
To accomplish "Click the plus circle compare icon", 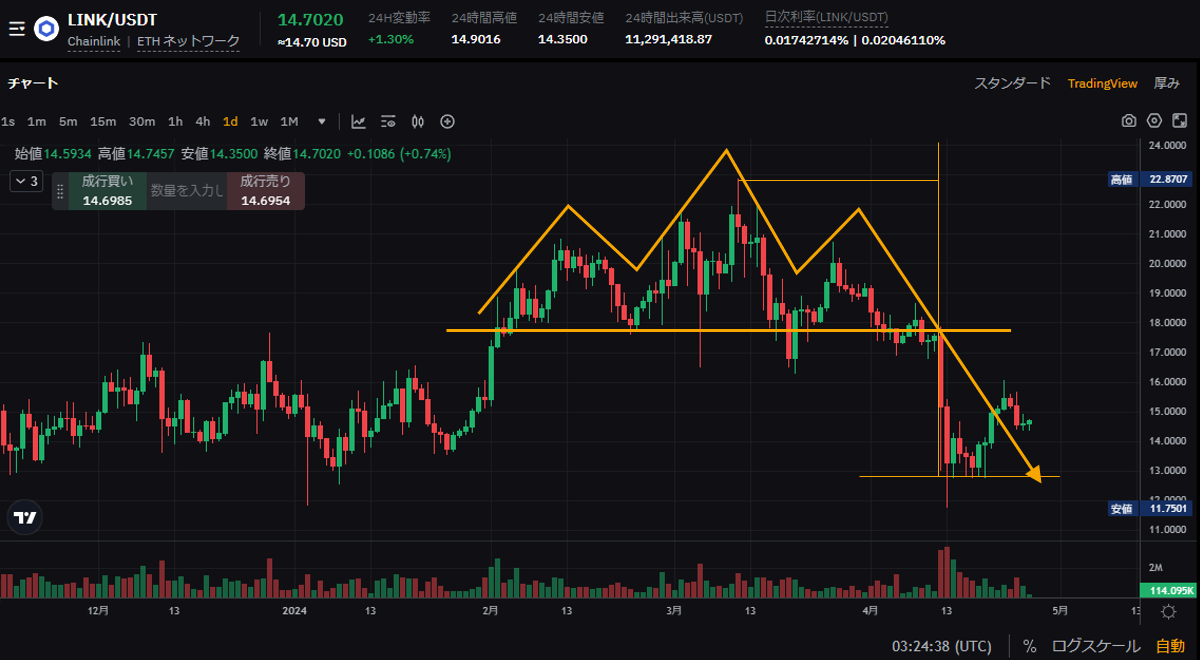I will [447, 122].
